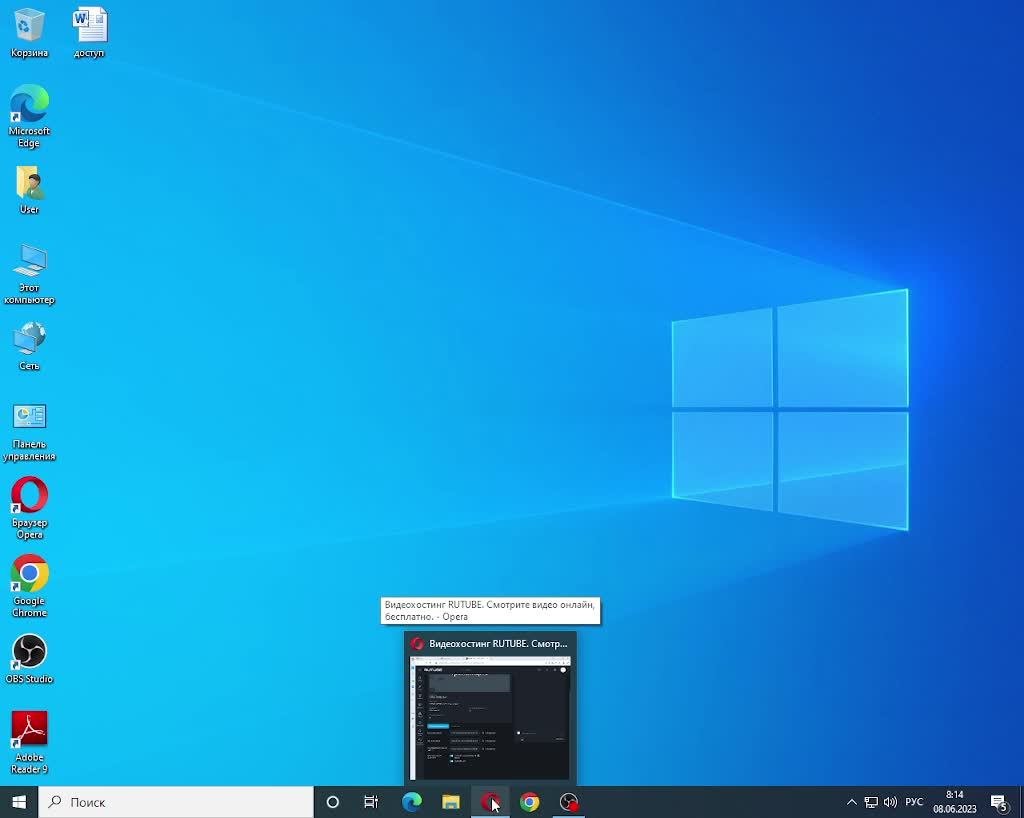The image size is (1024, 818).
Task: Select the Сеть network icon
Action: pyautogui.click(x=29, y=346)
